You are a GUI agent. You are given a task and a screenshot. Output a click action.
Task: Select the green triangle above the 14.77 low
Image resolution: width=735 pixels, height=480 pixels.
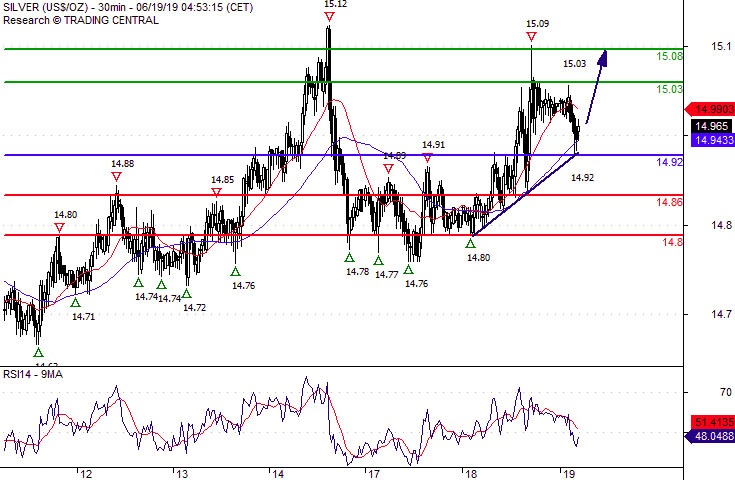(378, 261)
